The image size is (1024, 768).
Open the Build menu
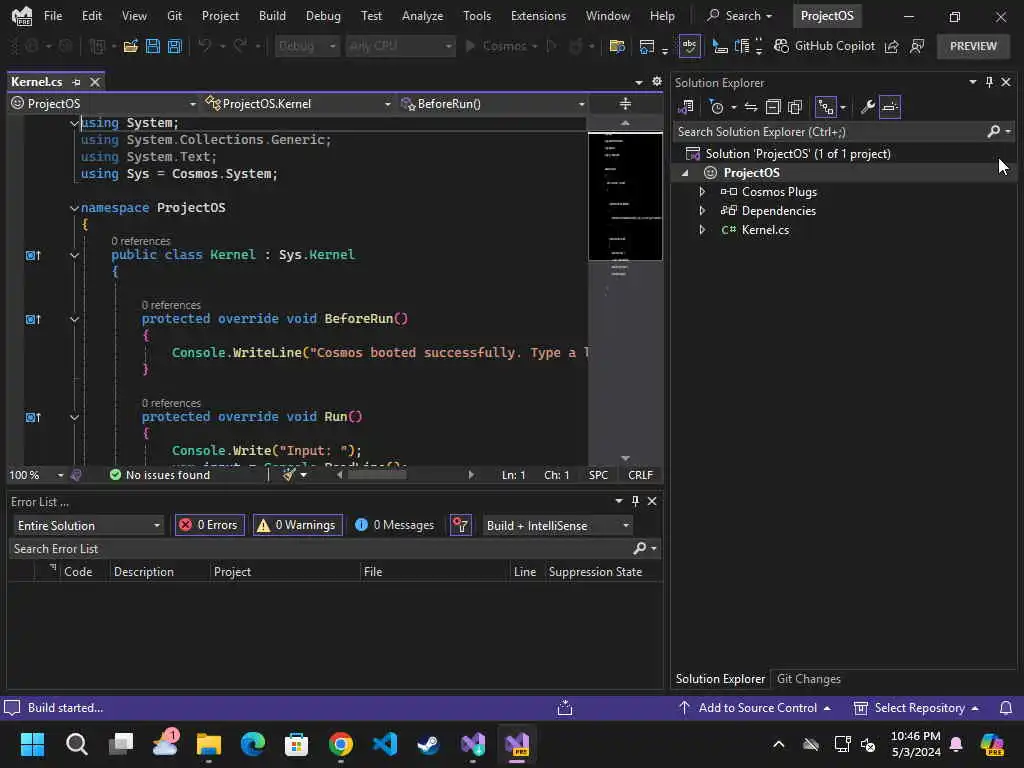tap(272, 16)
